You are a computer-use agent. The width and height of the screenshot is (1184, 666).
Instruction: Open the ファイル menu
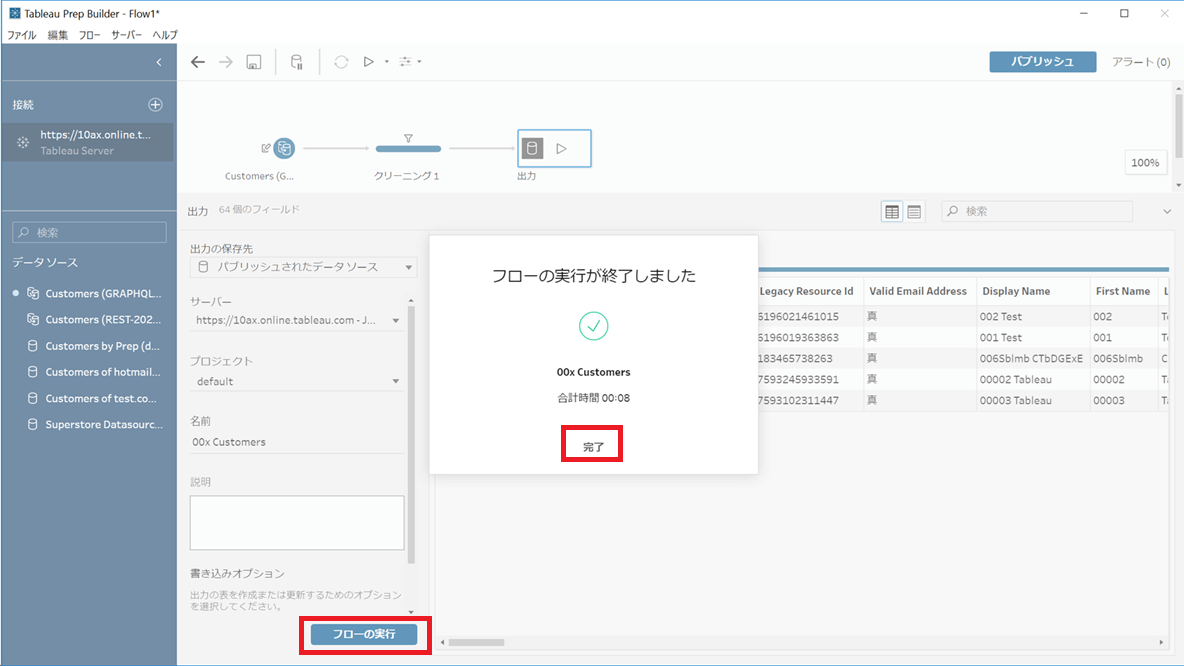(22, 35)
